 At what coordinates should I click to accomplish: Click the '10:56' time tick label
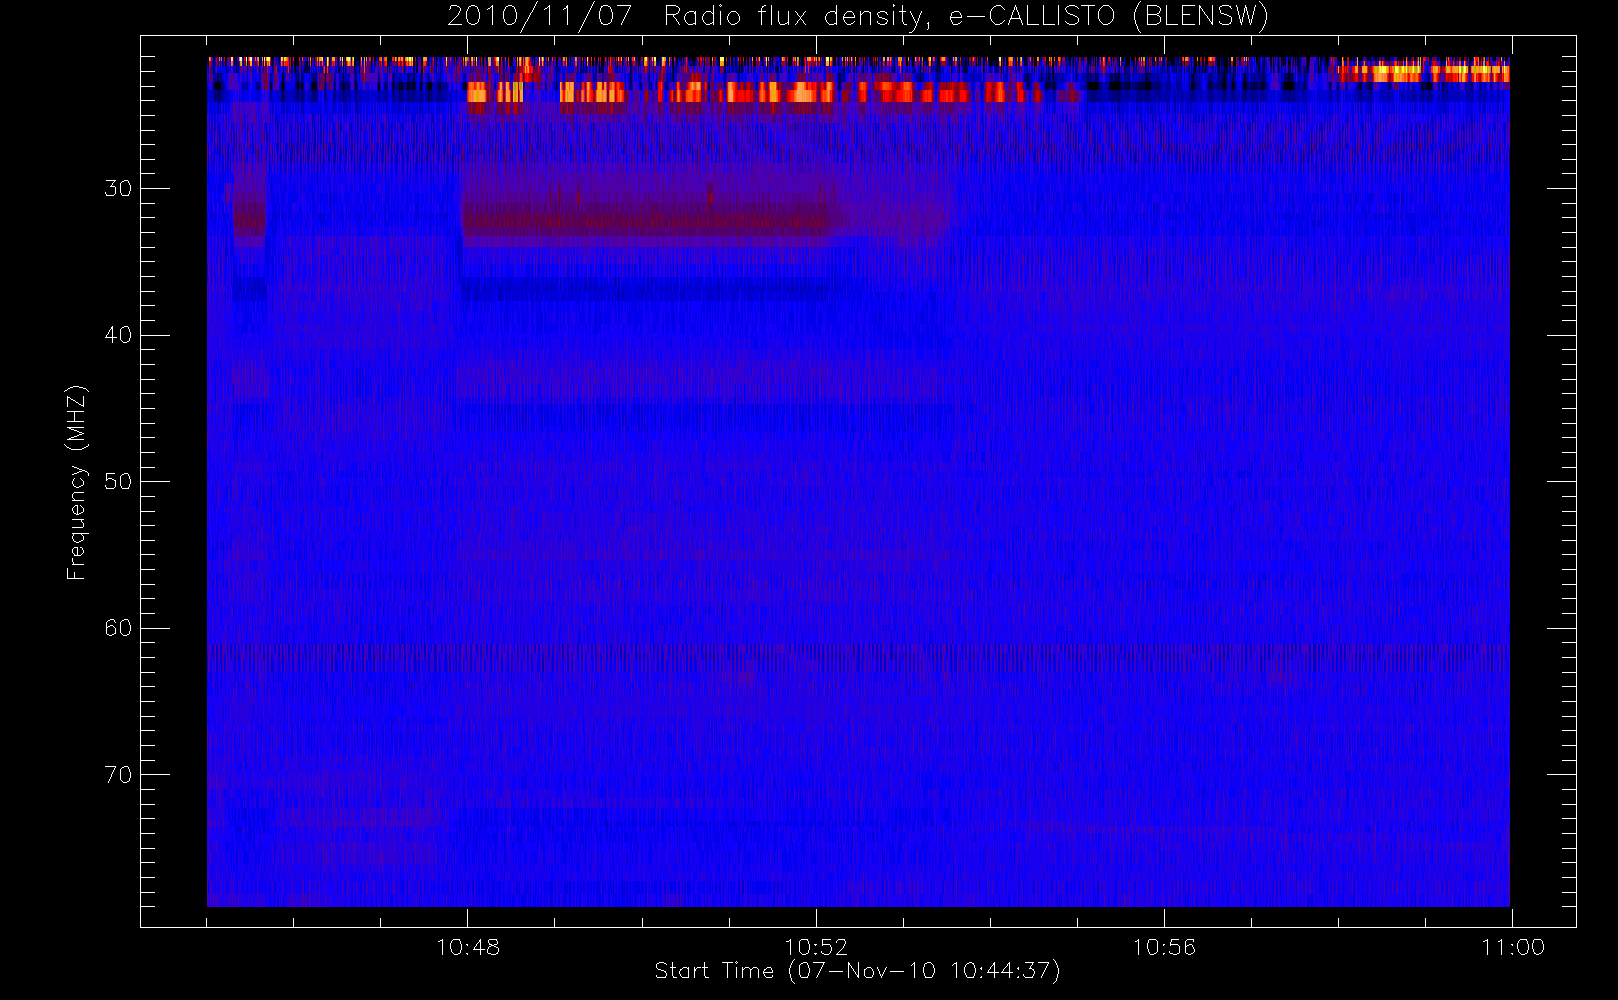1164,947
